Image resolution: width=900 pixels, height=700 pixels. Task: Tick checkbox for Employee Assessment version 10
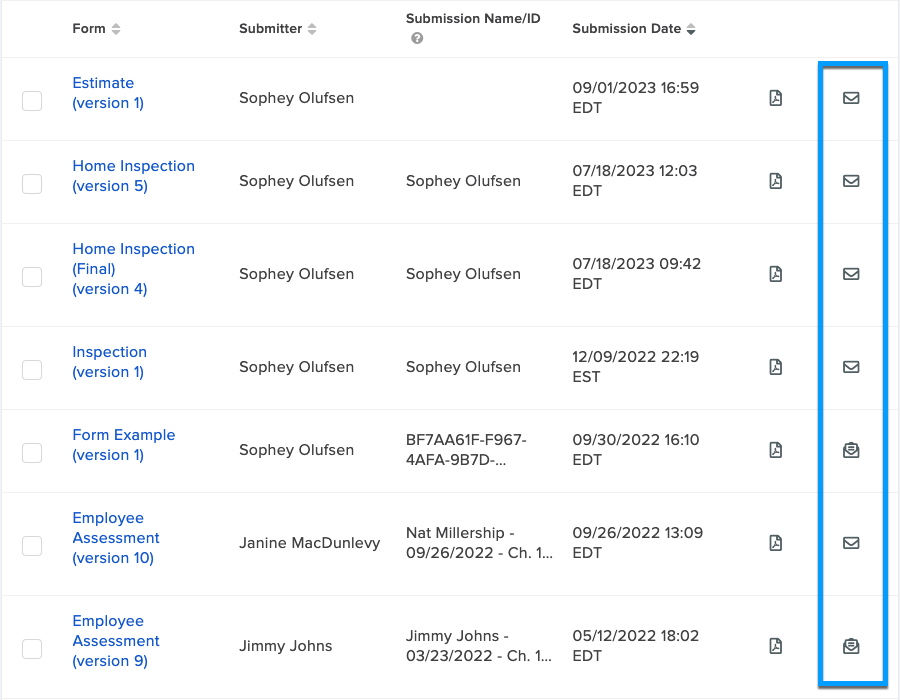pyautogui.click(x=32, y=545)
